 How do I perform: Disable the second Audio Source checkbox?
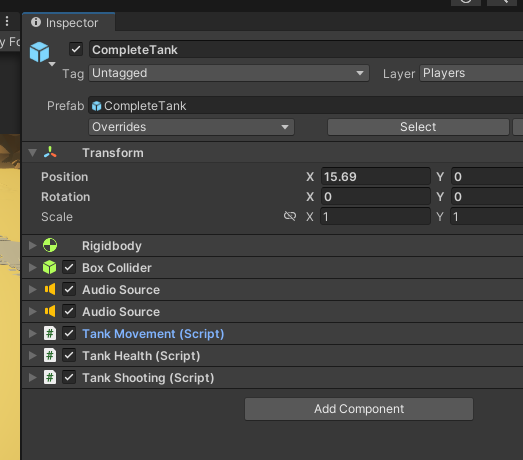[69, 312]
